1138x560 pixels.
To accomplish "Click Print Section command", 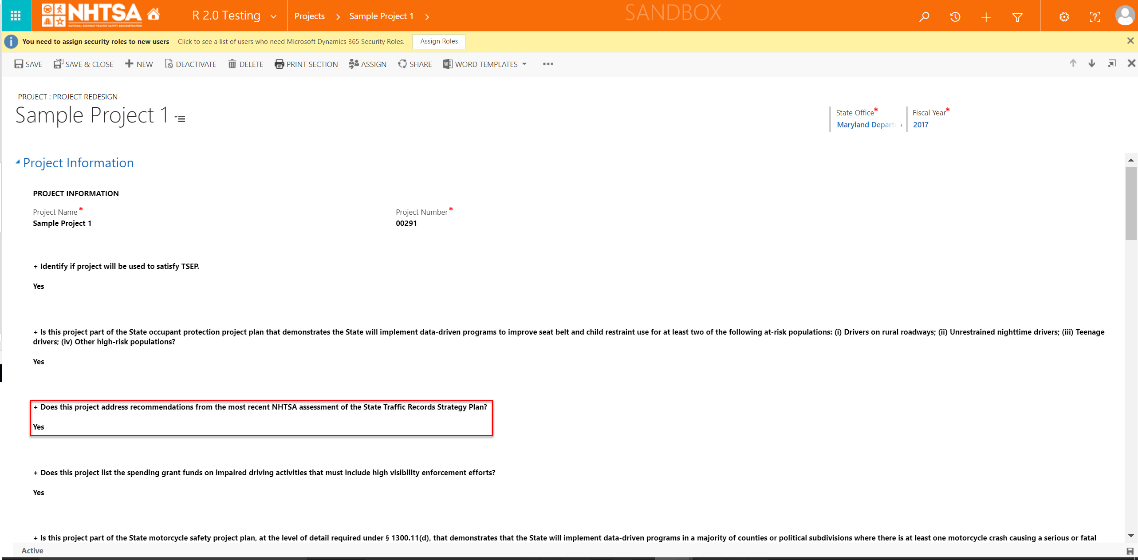I will (x=306, y=64).
